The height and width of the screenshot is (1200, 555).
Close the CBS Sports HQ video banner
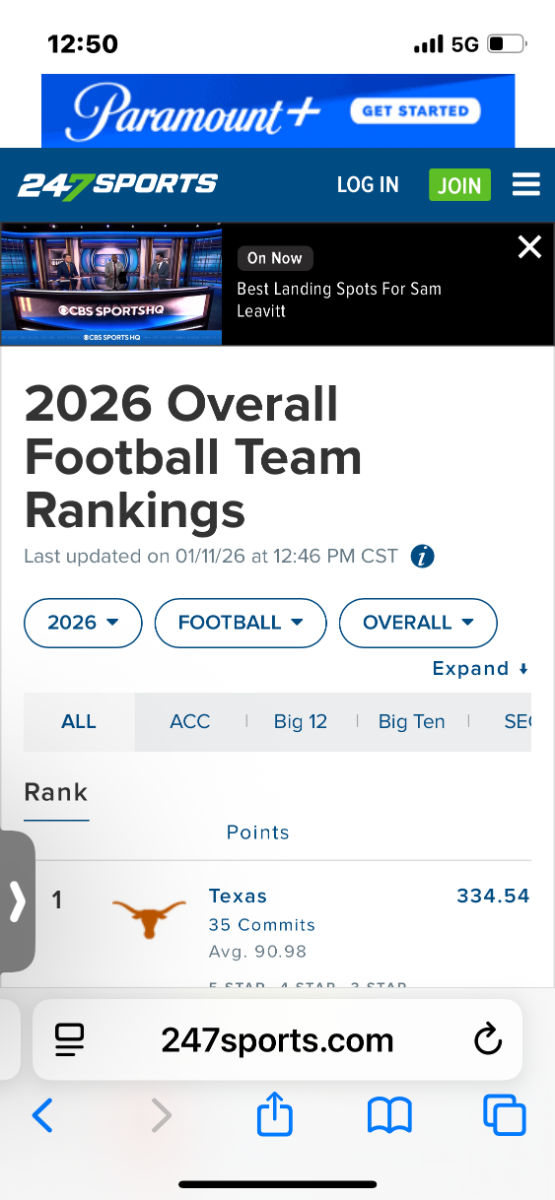(x=529, y=247)
